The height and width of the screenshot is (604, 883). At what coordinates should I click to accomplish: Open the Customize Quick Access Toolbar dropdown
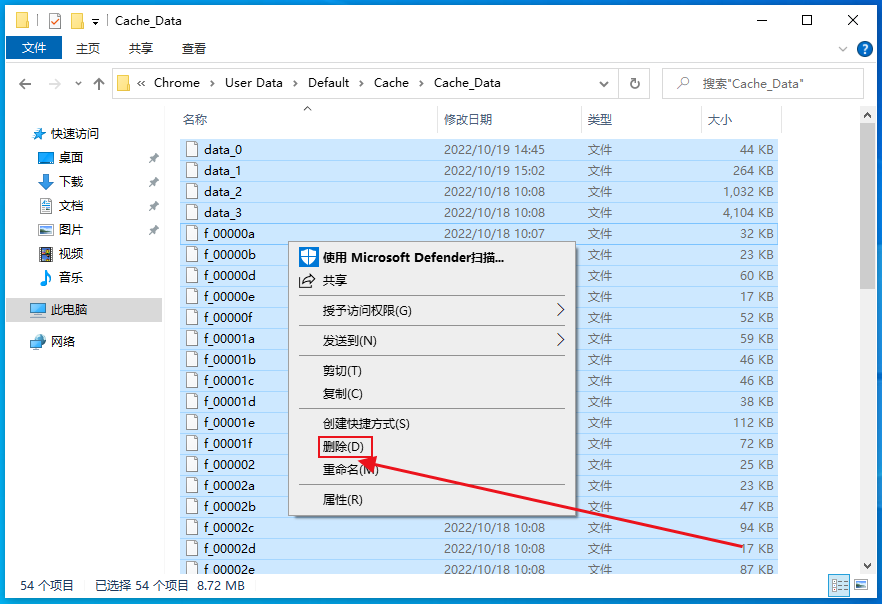(x=95, y=22)
